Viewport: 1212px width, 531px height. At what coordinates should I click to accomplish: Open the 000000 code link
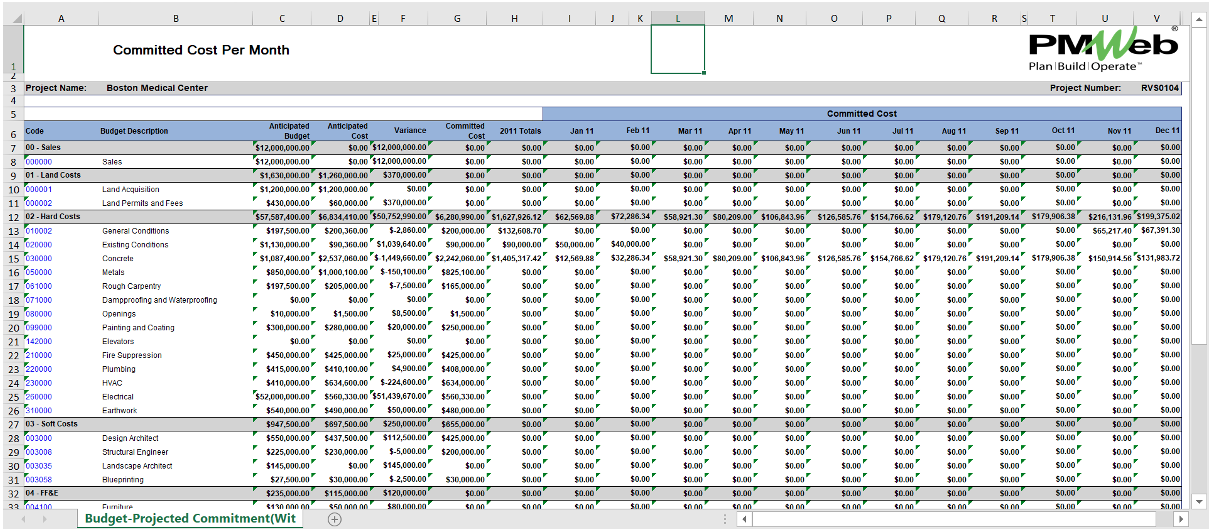tap(39, 161)
